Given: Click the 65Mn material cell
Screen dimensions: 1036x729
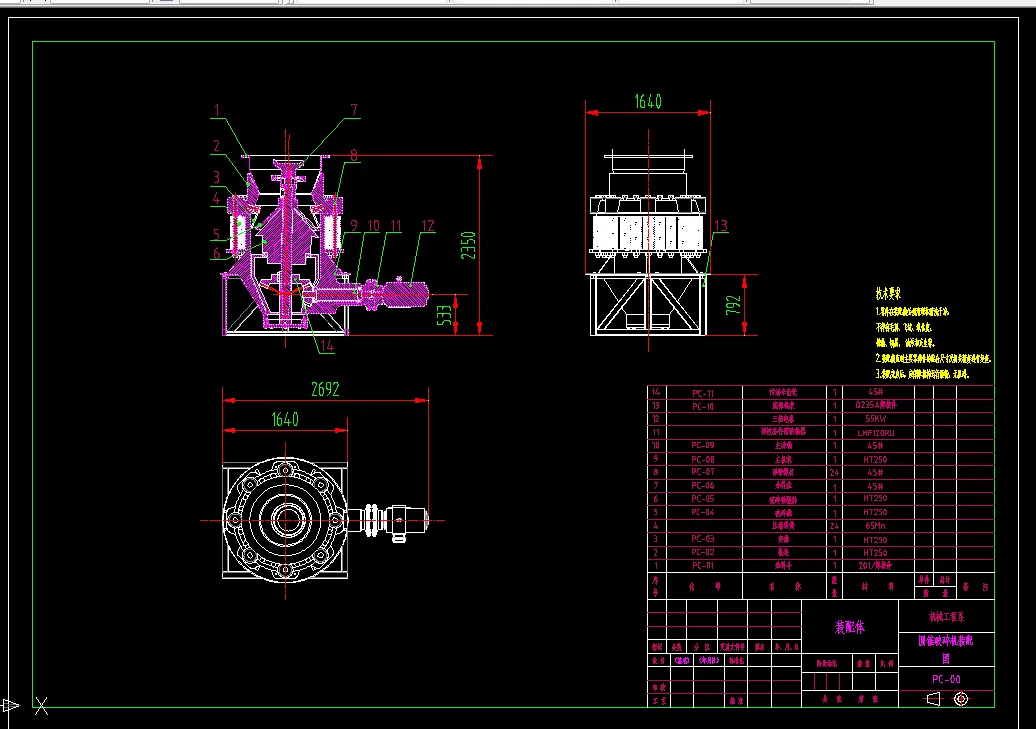Looking at the screenshot, I should [x=875, y=526].
